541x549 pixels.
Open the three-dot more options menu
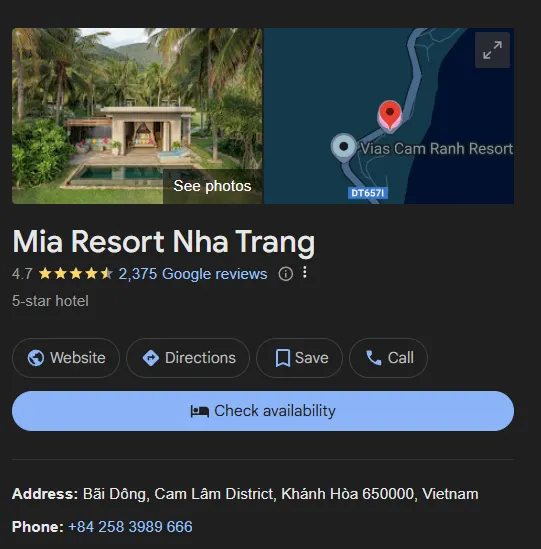click(305, 272)
